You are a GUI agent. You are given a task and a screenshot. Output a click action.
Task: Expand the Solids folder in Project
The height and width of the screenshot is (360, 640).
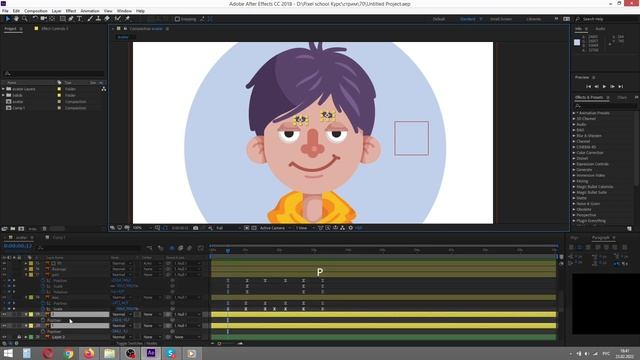pos(3,95)
